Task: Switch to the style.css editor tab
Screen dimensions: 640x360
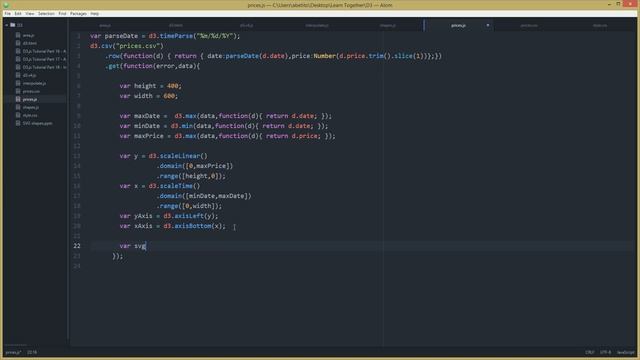Action: click(x=600, y=25)
